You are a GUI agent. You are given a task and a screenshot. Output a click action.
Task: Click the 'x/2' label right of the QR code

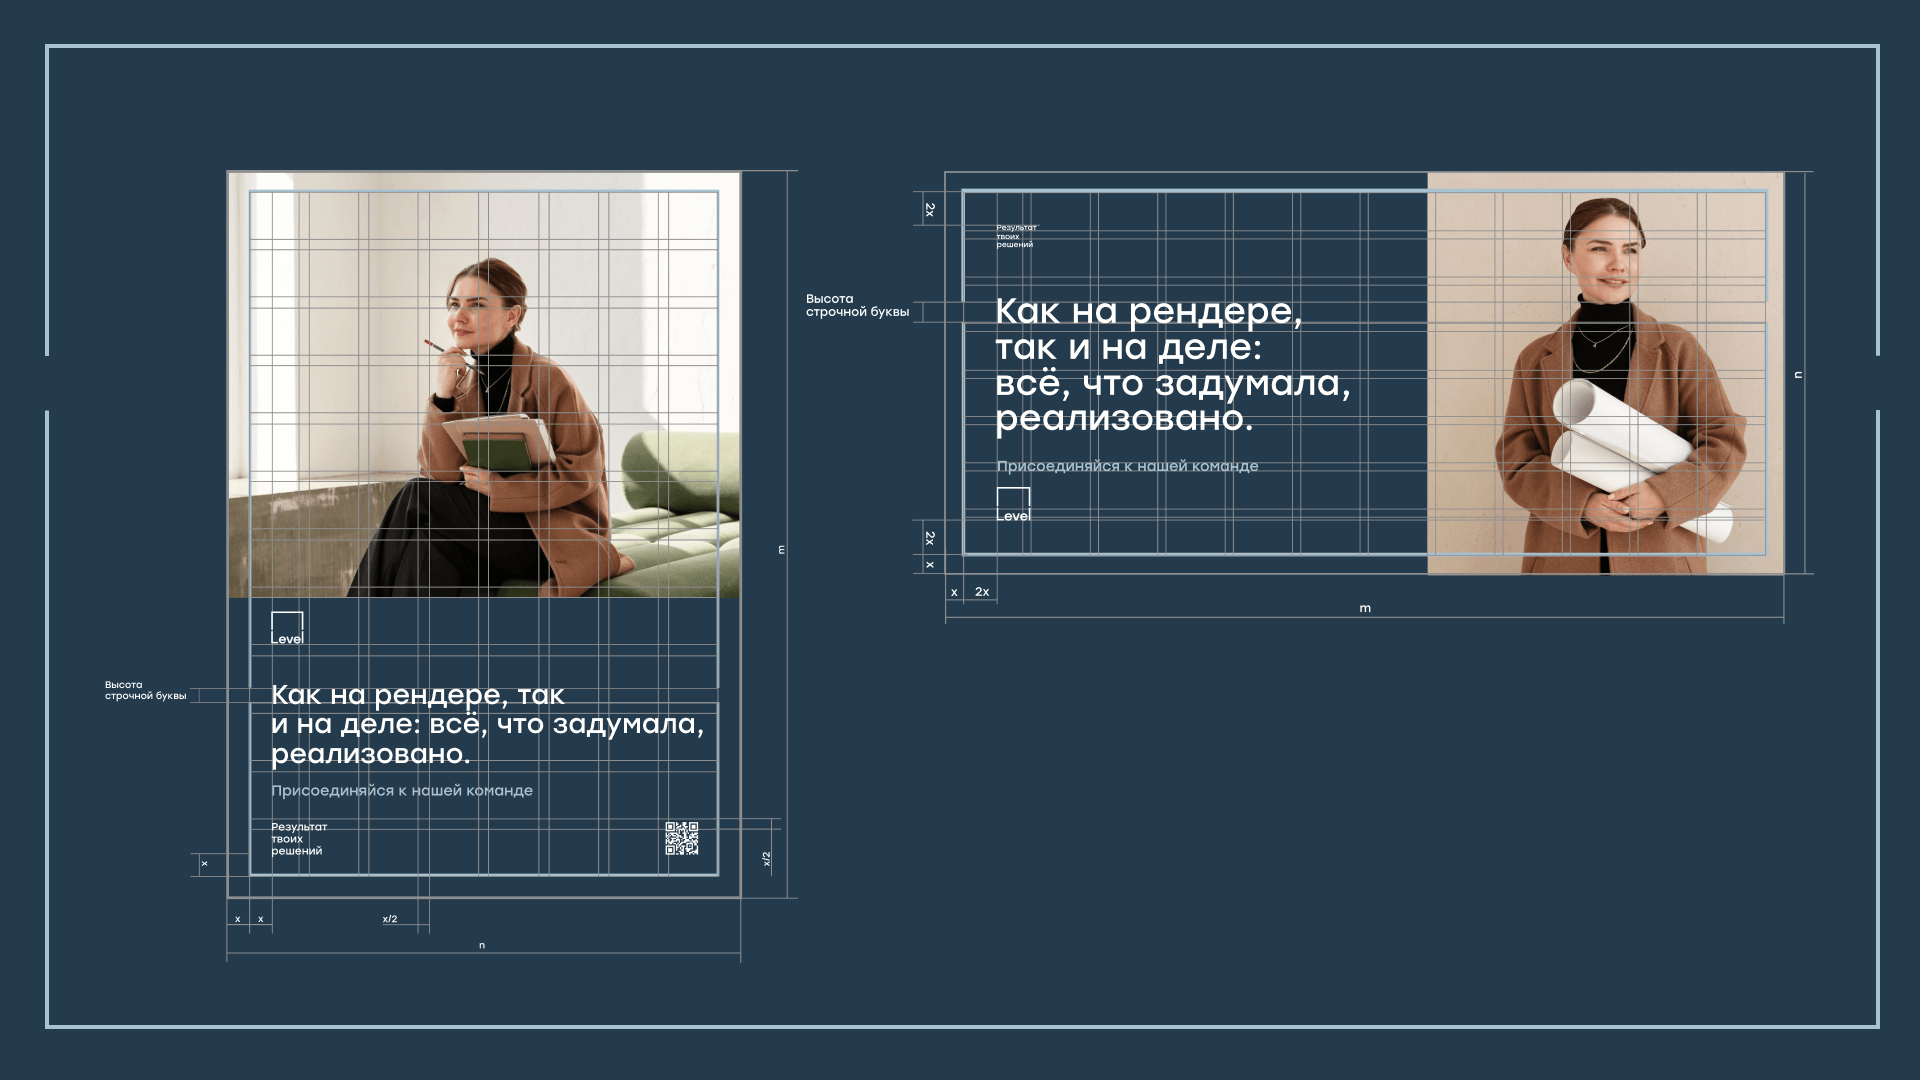click(x=767, y=858)
